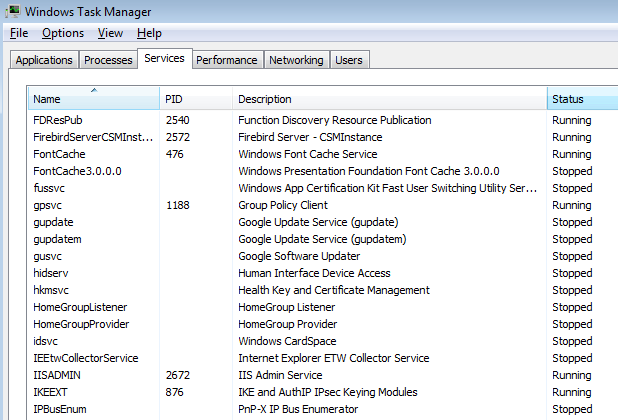
Task: Switch to the Networking tab
Action: click(x=296, y=60)
